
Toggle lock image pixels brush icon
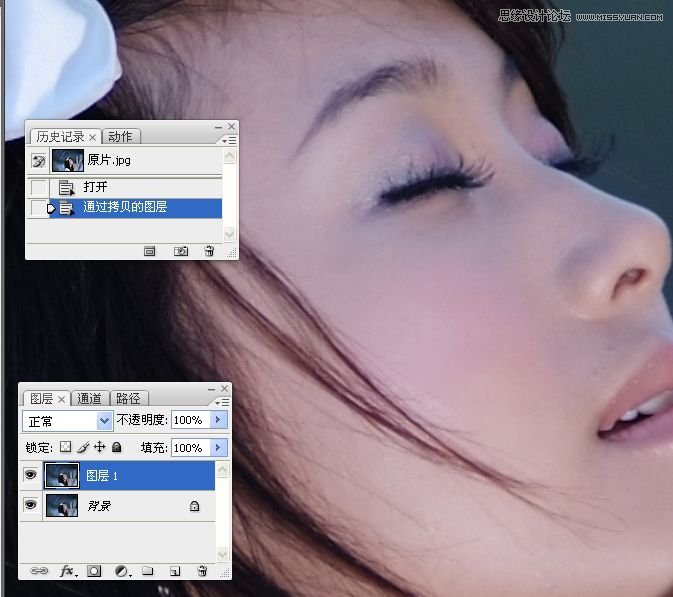(x=83, y=447)
